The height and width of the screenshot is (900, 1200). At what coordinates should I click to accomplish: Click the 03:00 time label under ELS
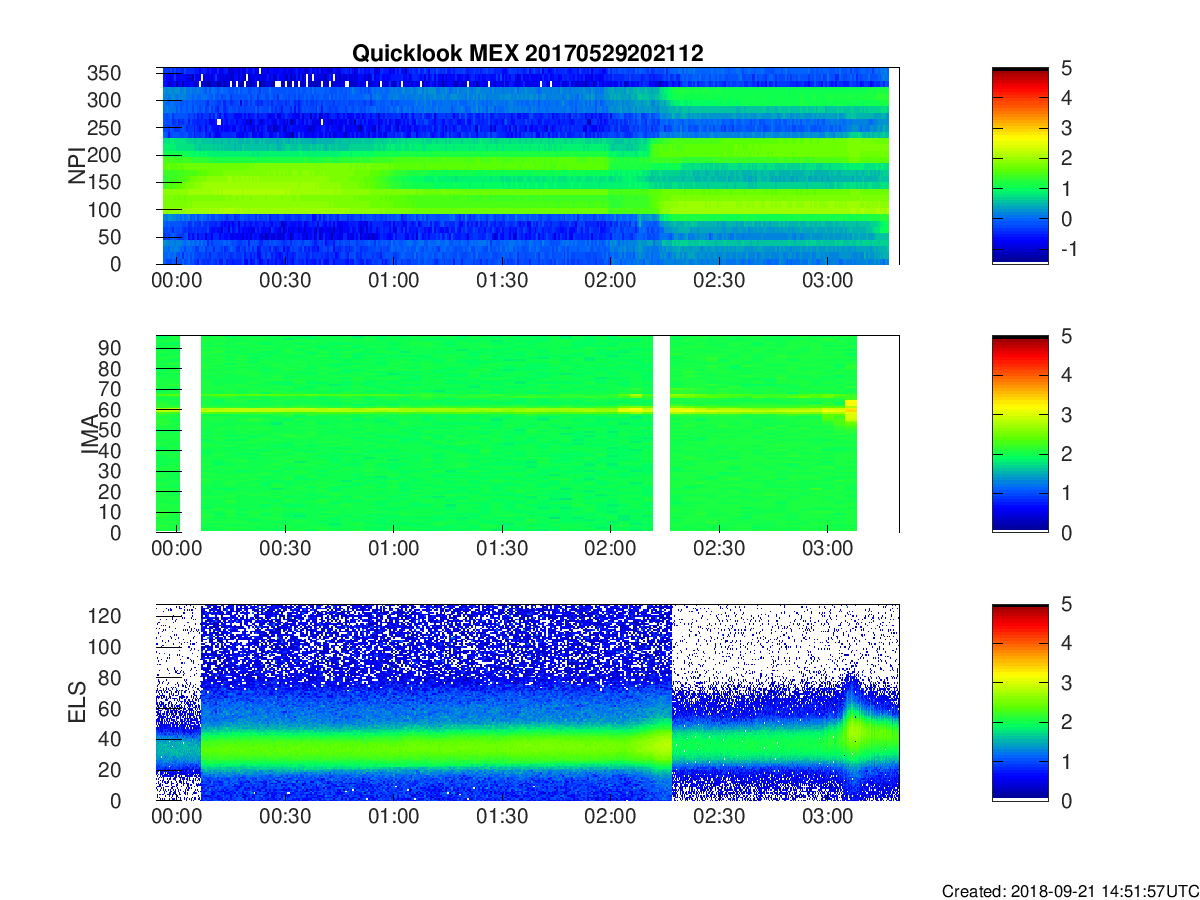[x=828, y=817]
